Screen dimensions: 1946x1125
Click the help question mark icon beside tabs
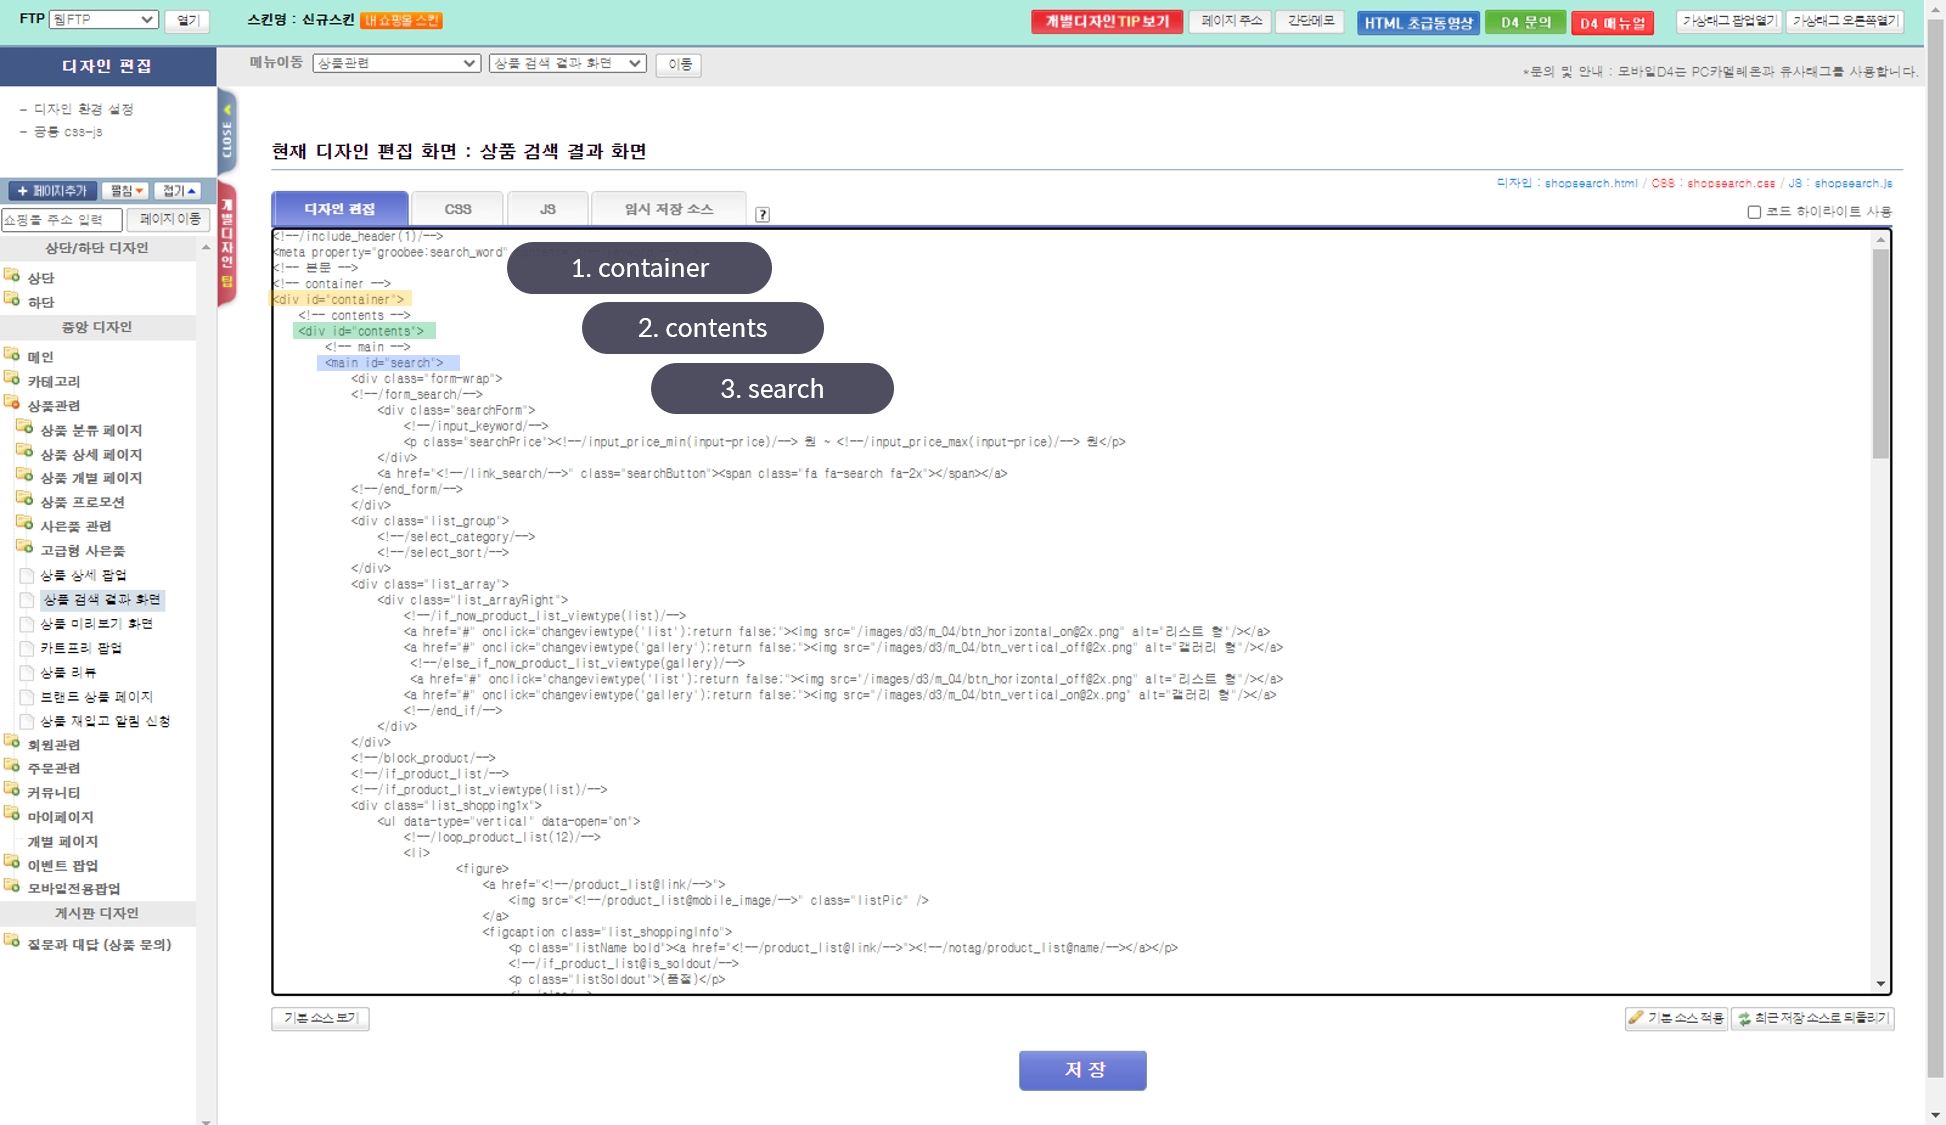click(762, 214)
